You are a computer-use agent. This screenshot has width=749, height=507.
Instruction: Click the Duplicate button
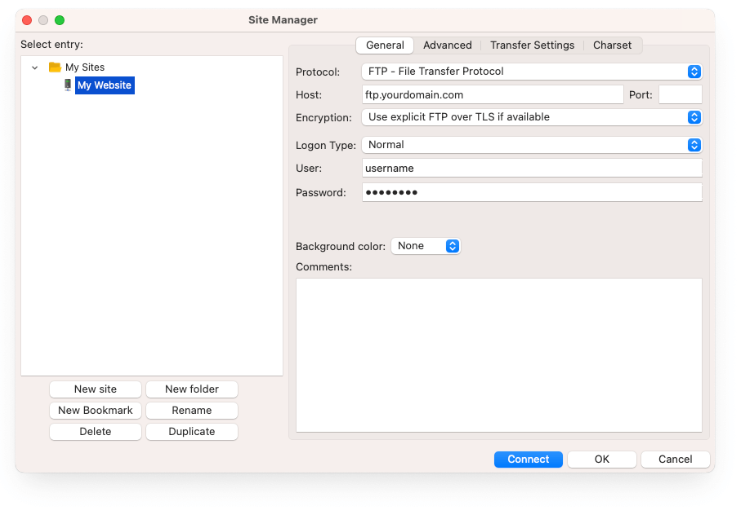[x=192, y=431]
